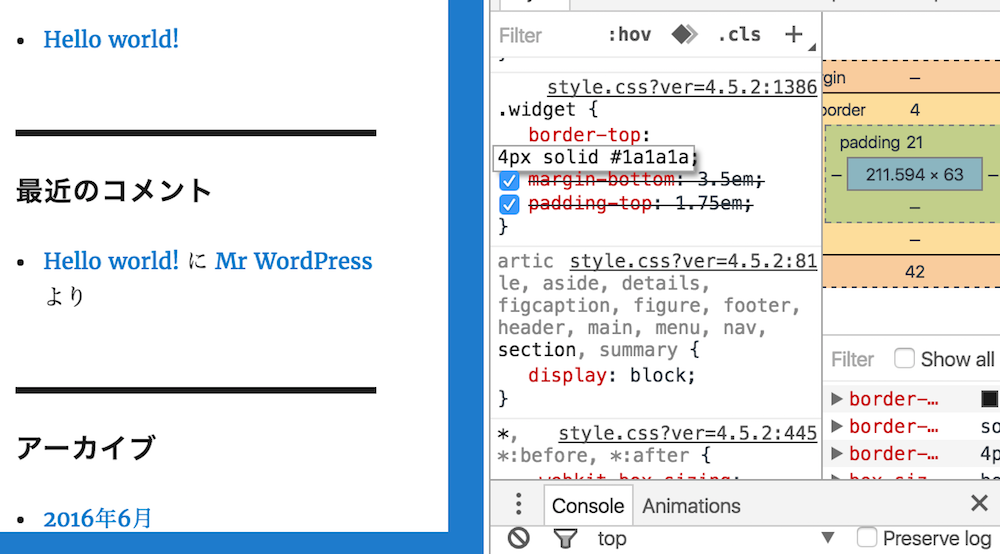The height and width of the screenshot is (554, 1000).
Task: Switch to the Animations drawer tab
Action: pyautogui.click(x=691, y=506)
